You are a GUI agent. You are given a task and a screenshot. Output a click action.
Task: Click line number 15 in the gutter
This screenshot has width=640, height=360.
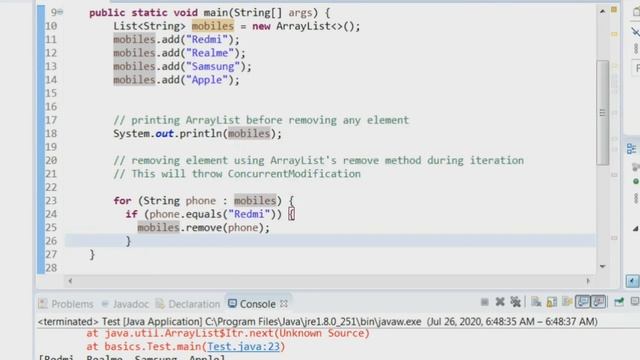pyautogui.click(x=51, y=93)
